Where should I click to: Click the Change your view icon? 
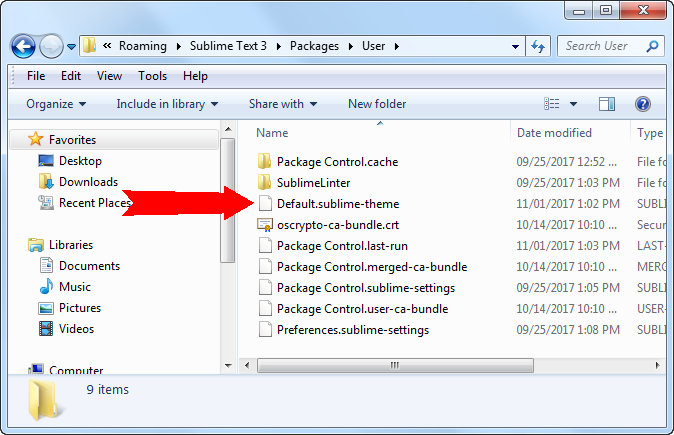551,104
